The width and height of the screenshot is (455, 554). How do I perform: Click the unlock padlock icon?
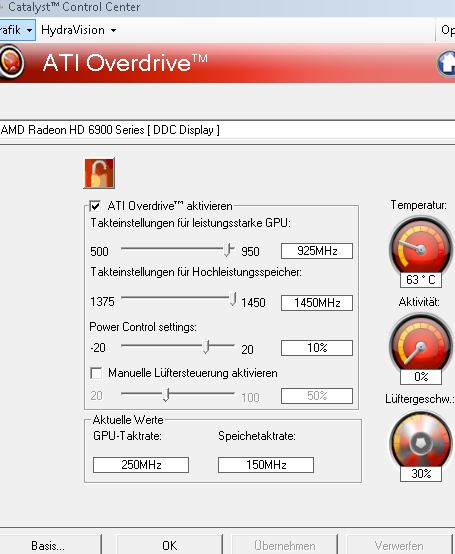pyautogui.click(x=100, y=173)
